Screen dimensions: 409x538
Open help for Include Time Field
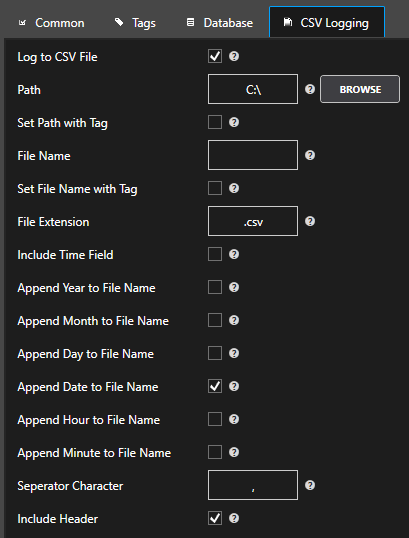point(234,254)
